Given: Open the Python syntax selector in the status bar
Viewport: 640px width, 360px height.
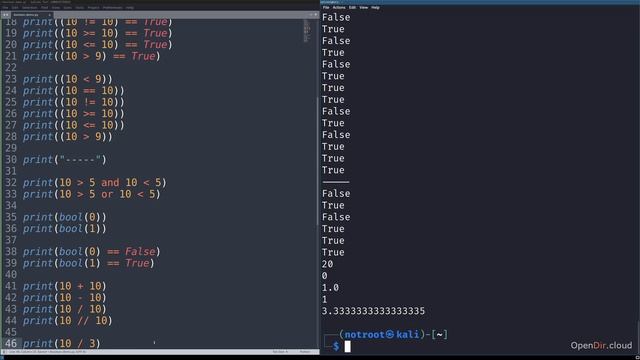Looking at the screenshot, I should 305,351.
